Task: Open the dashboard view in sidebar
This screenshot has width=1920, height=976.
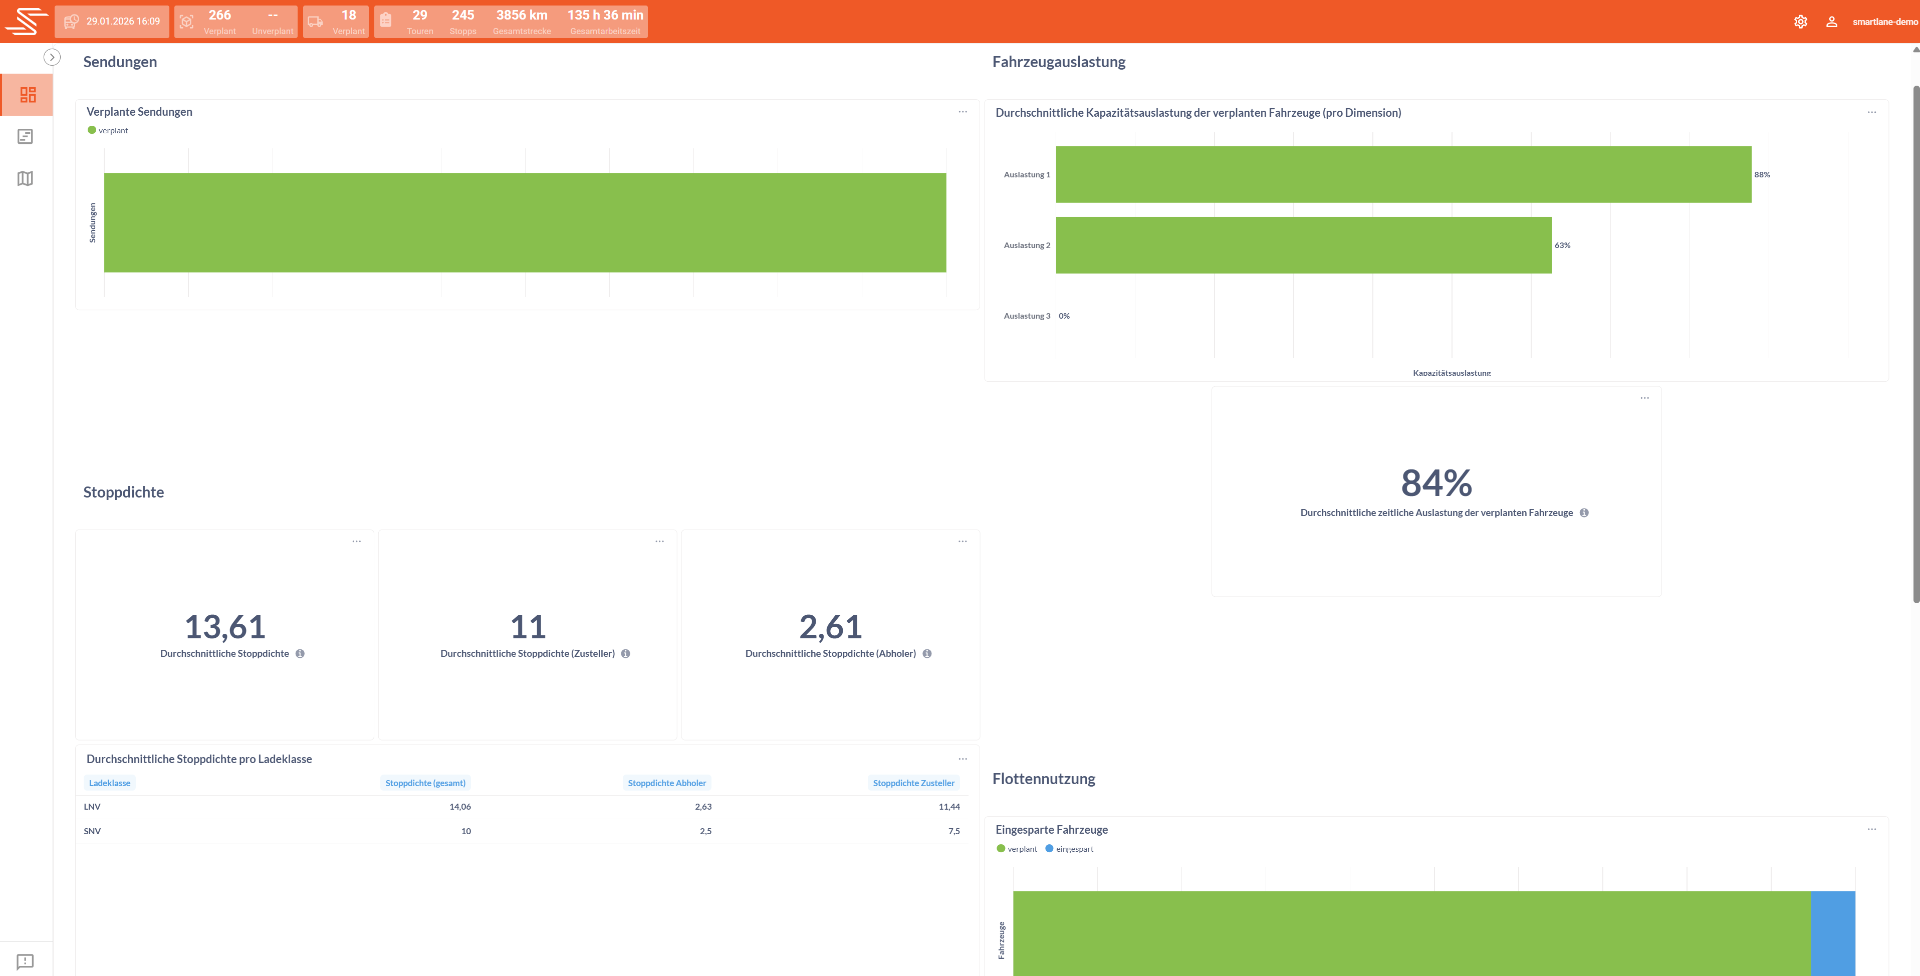Action: coord(27,95)
